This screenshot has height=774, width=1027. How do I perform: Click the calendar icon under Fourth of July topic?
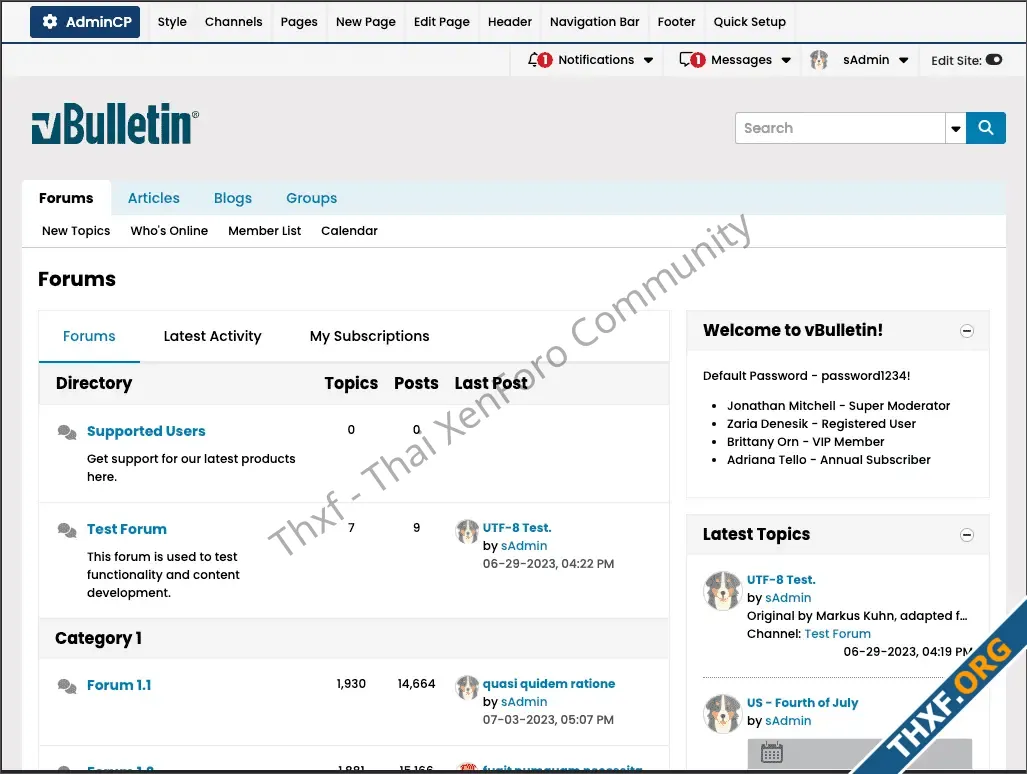click(x=772, y=752)
